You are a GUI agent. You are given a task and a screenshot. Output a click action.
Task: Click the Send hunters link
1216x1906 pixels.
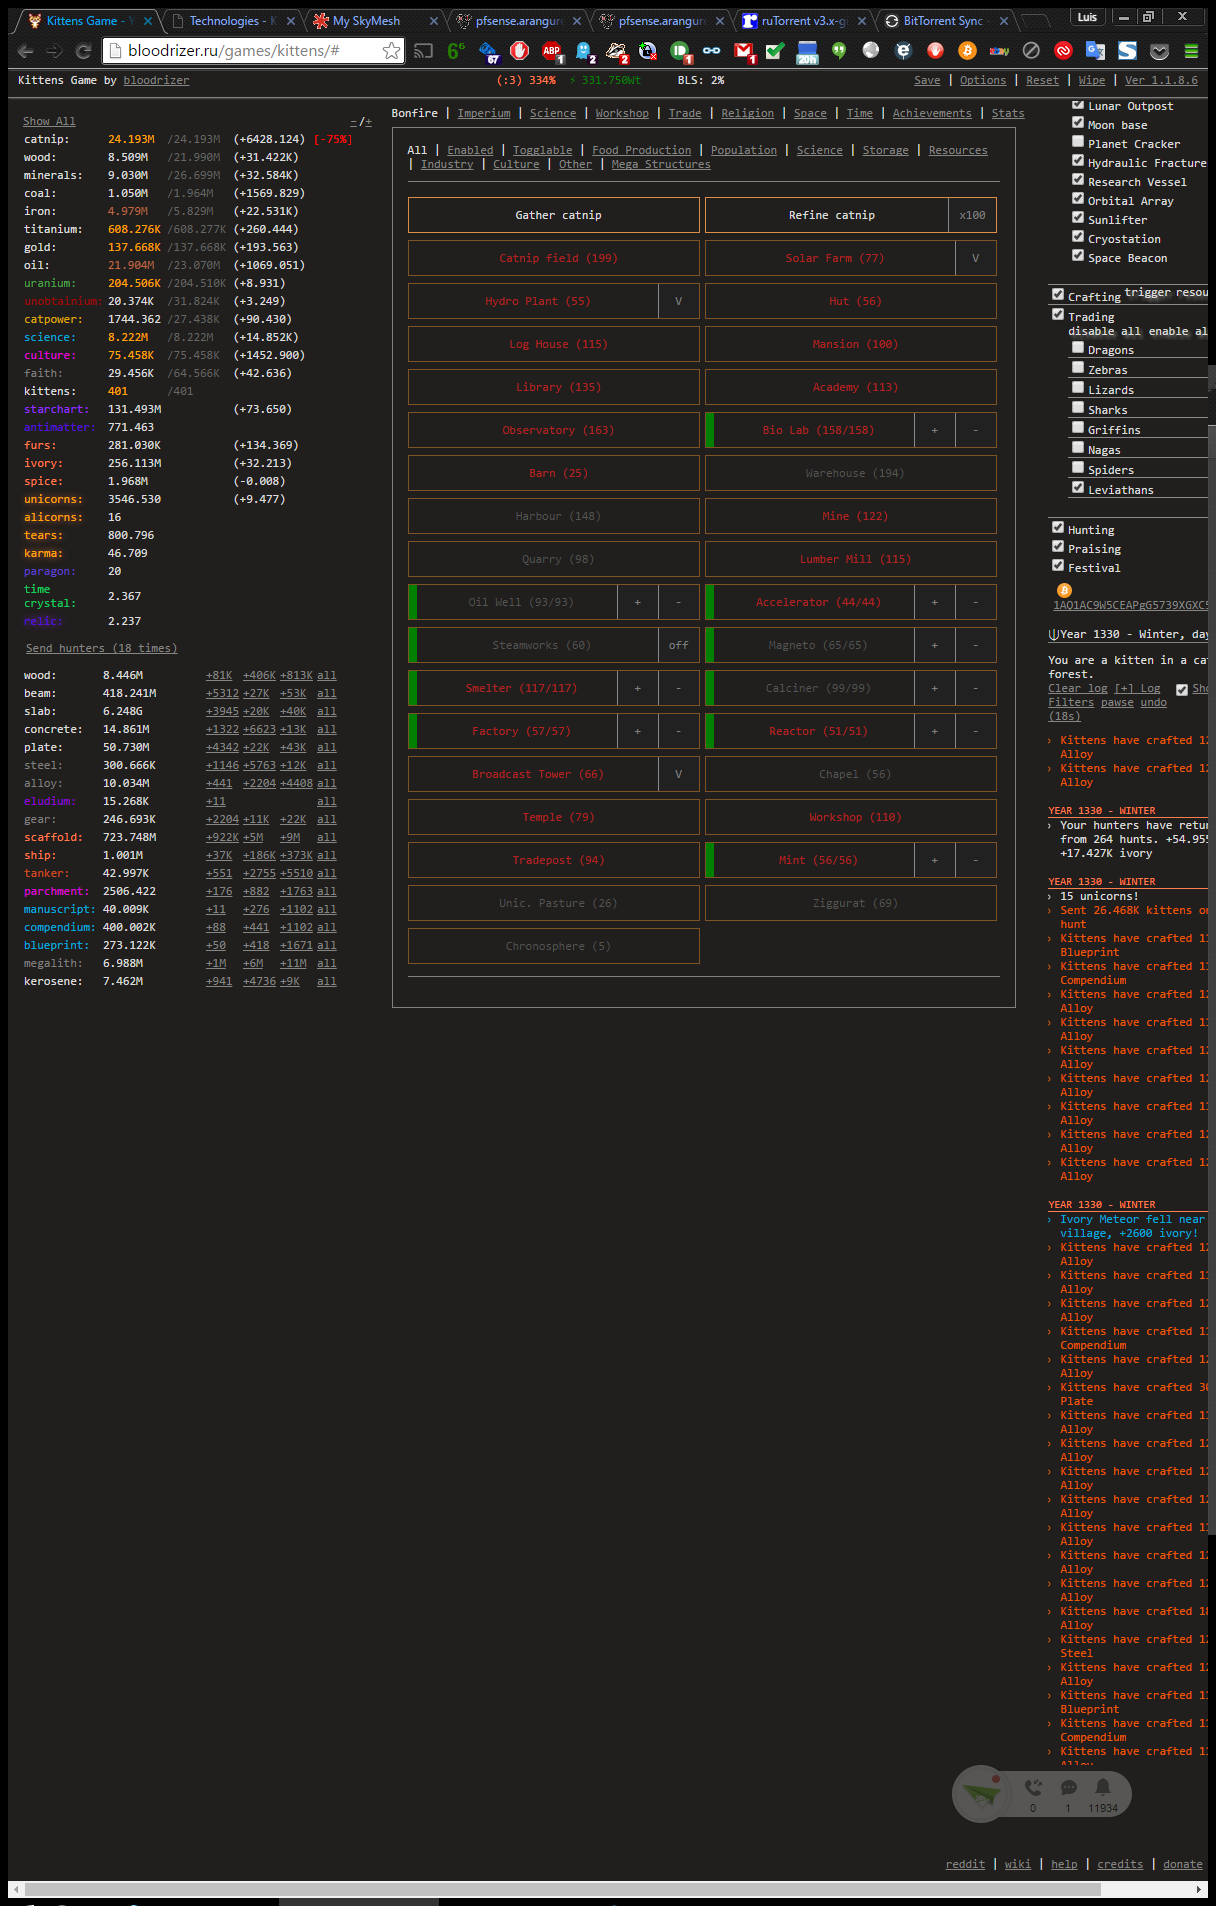coord(101,649)
